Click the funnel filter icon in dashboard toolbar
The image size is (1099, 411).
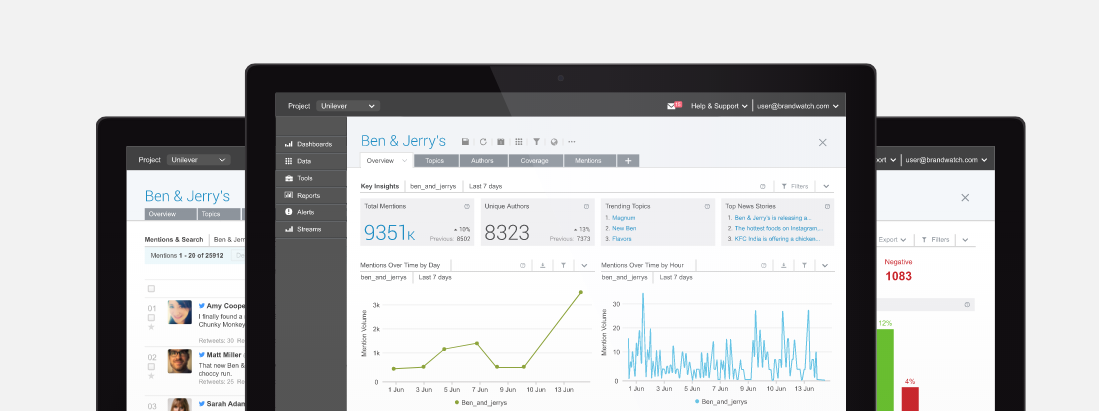[x=536, y=142]
